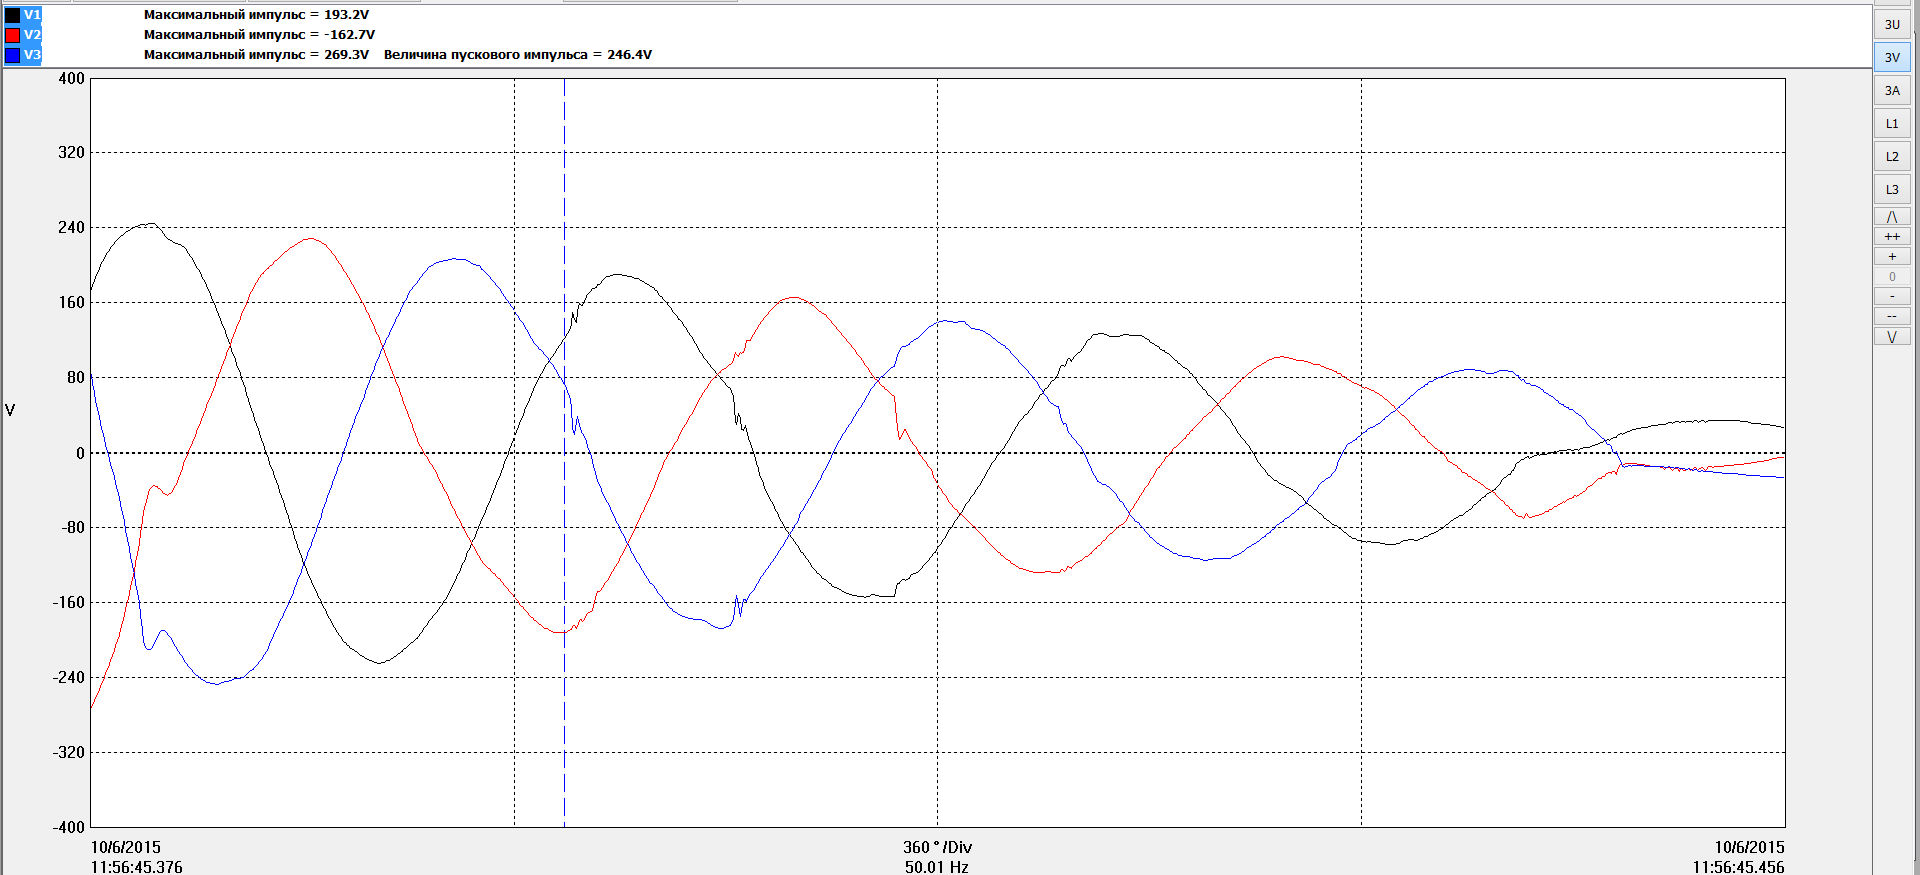This screenshot has height=875, width=1920.
Task: Click the 50.01 Hz frequency readout
Action: click(937, 867)
